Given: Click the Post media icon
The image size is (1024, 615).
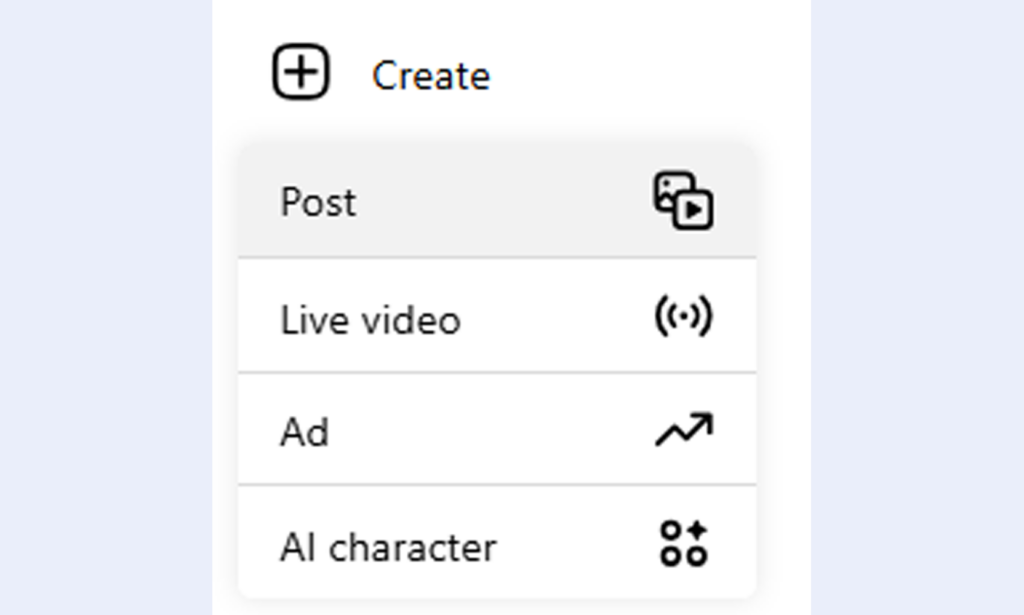Looking at the screenshot, I should coord(683,201).
